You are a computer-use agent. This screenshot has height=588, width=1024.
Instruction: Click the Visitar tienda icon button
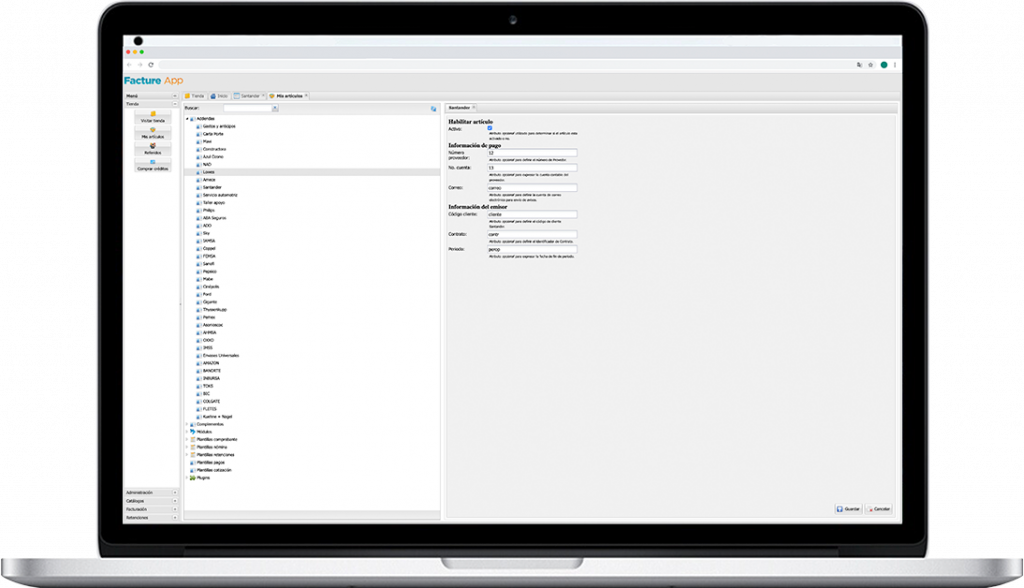point(153,114)
